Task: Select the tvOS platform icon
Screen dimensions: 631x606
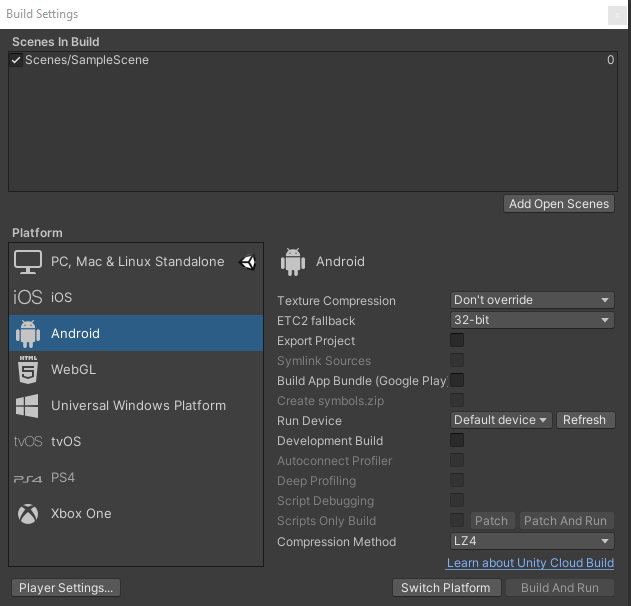Action: 28,441
